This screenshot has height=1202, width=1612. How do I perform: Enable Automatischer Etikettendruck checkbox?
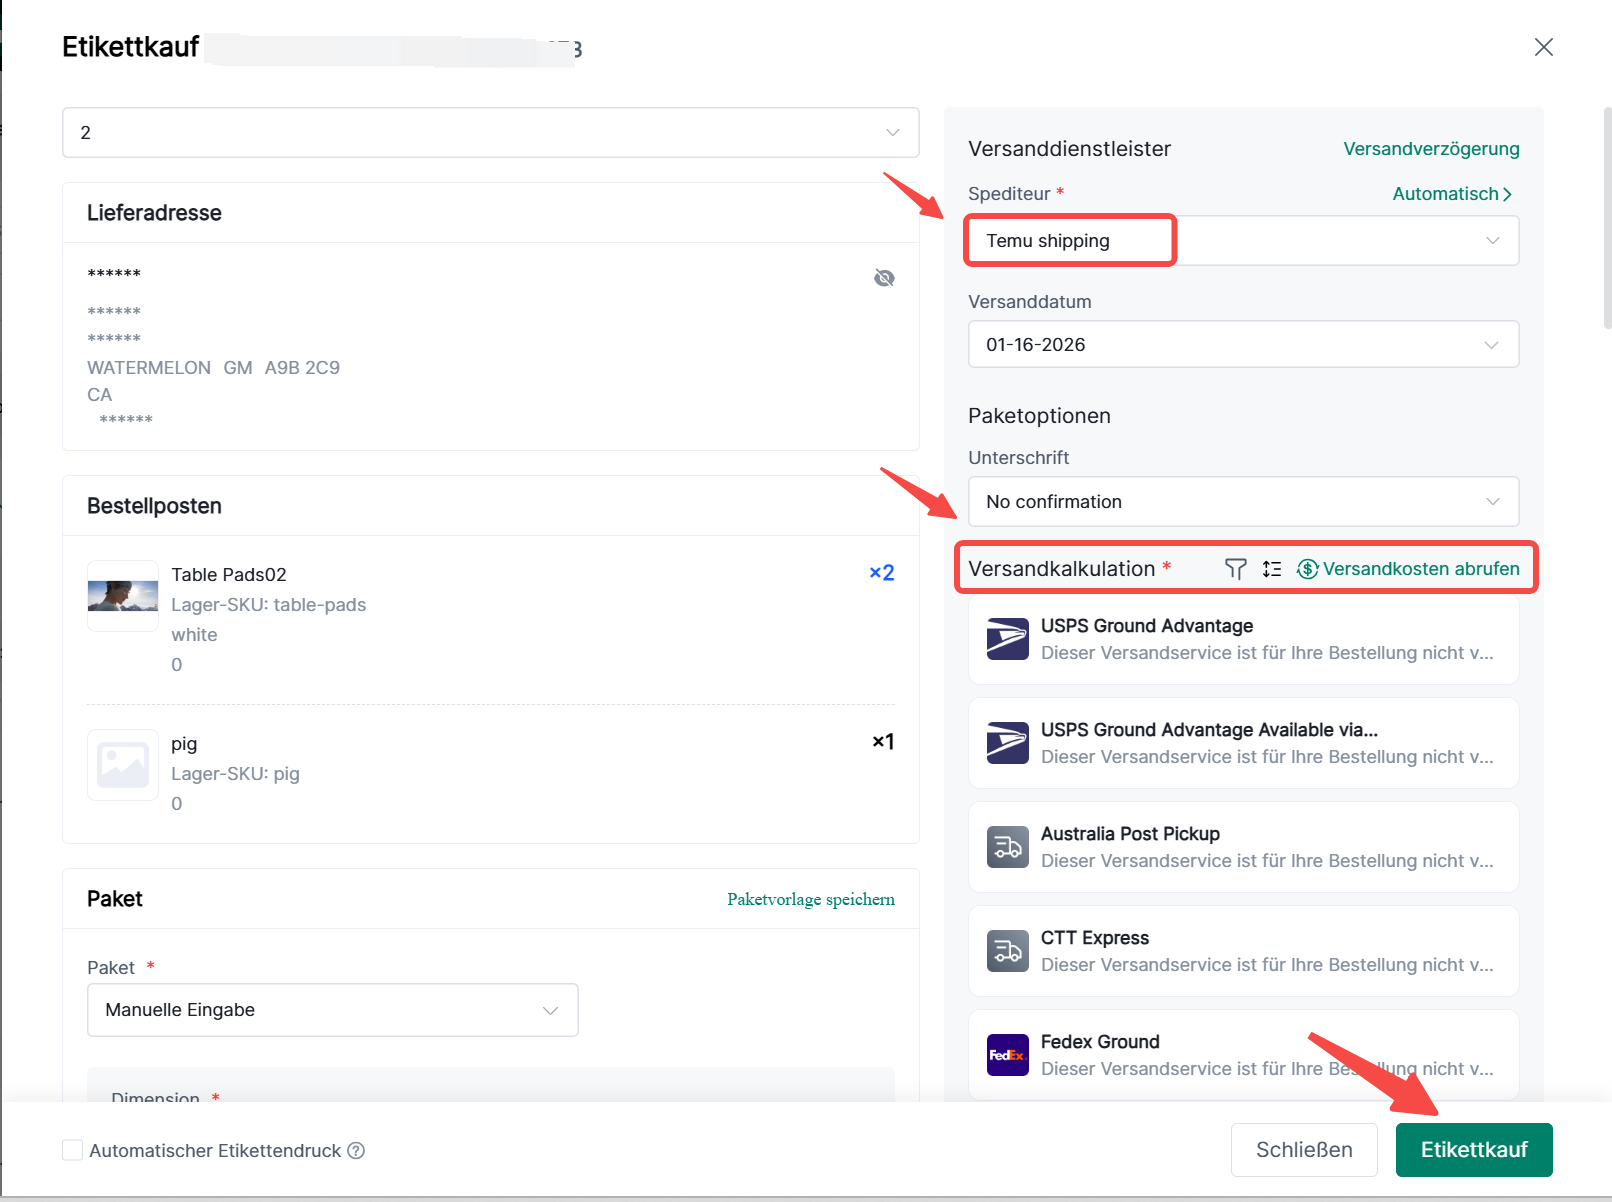tap(73, 1150)
